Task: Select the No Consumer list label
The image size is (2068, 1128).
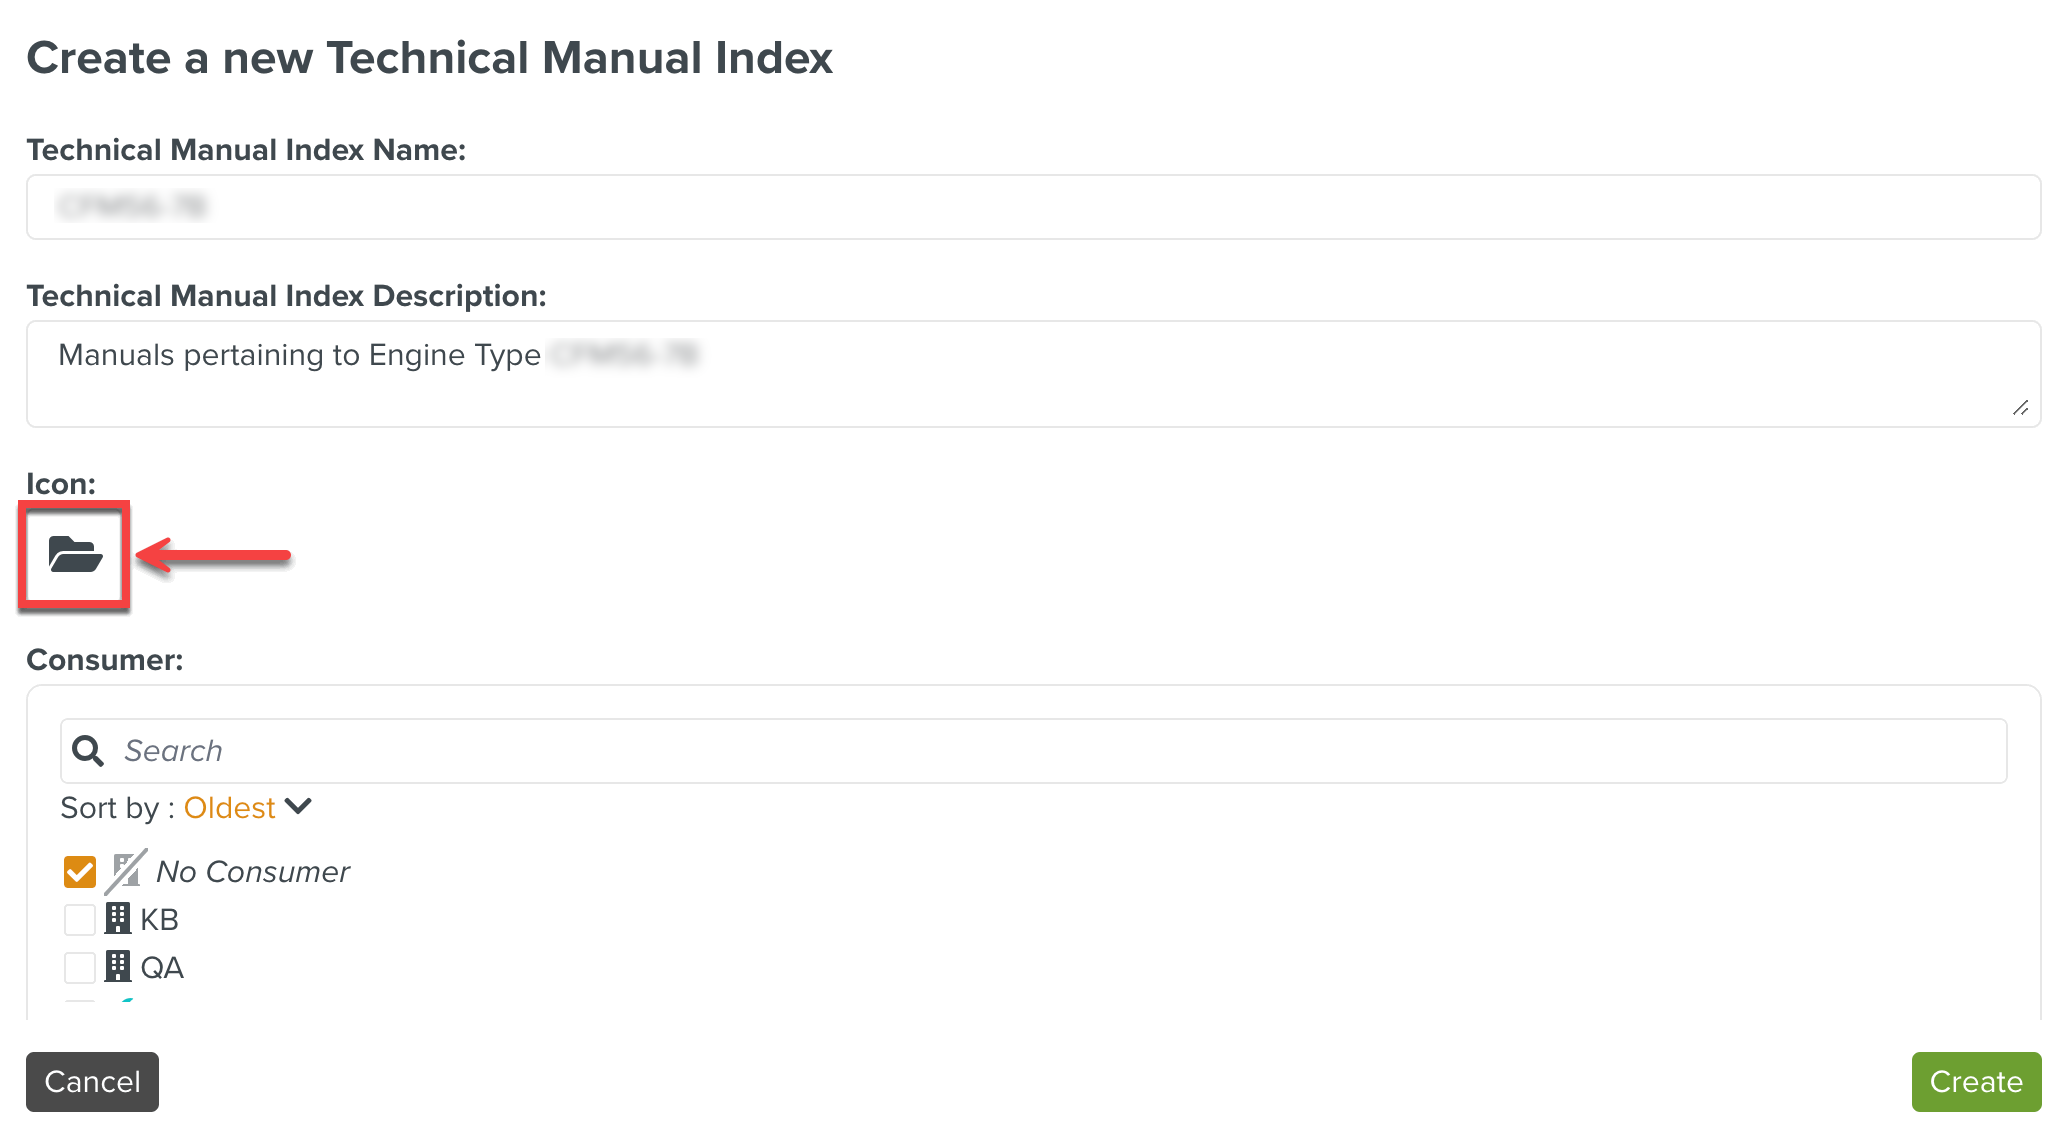Action: pos(253,871)
